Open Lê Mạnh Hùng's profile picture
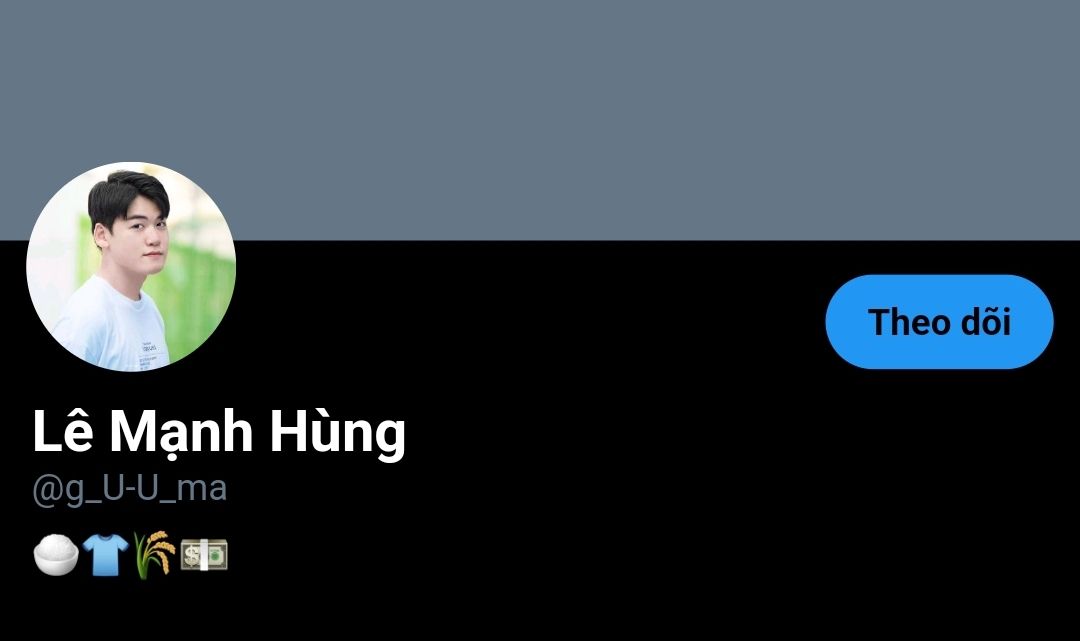1080x641 pixels. tap(131, 266)
